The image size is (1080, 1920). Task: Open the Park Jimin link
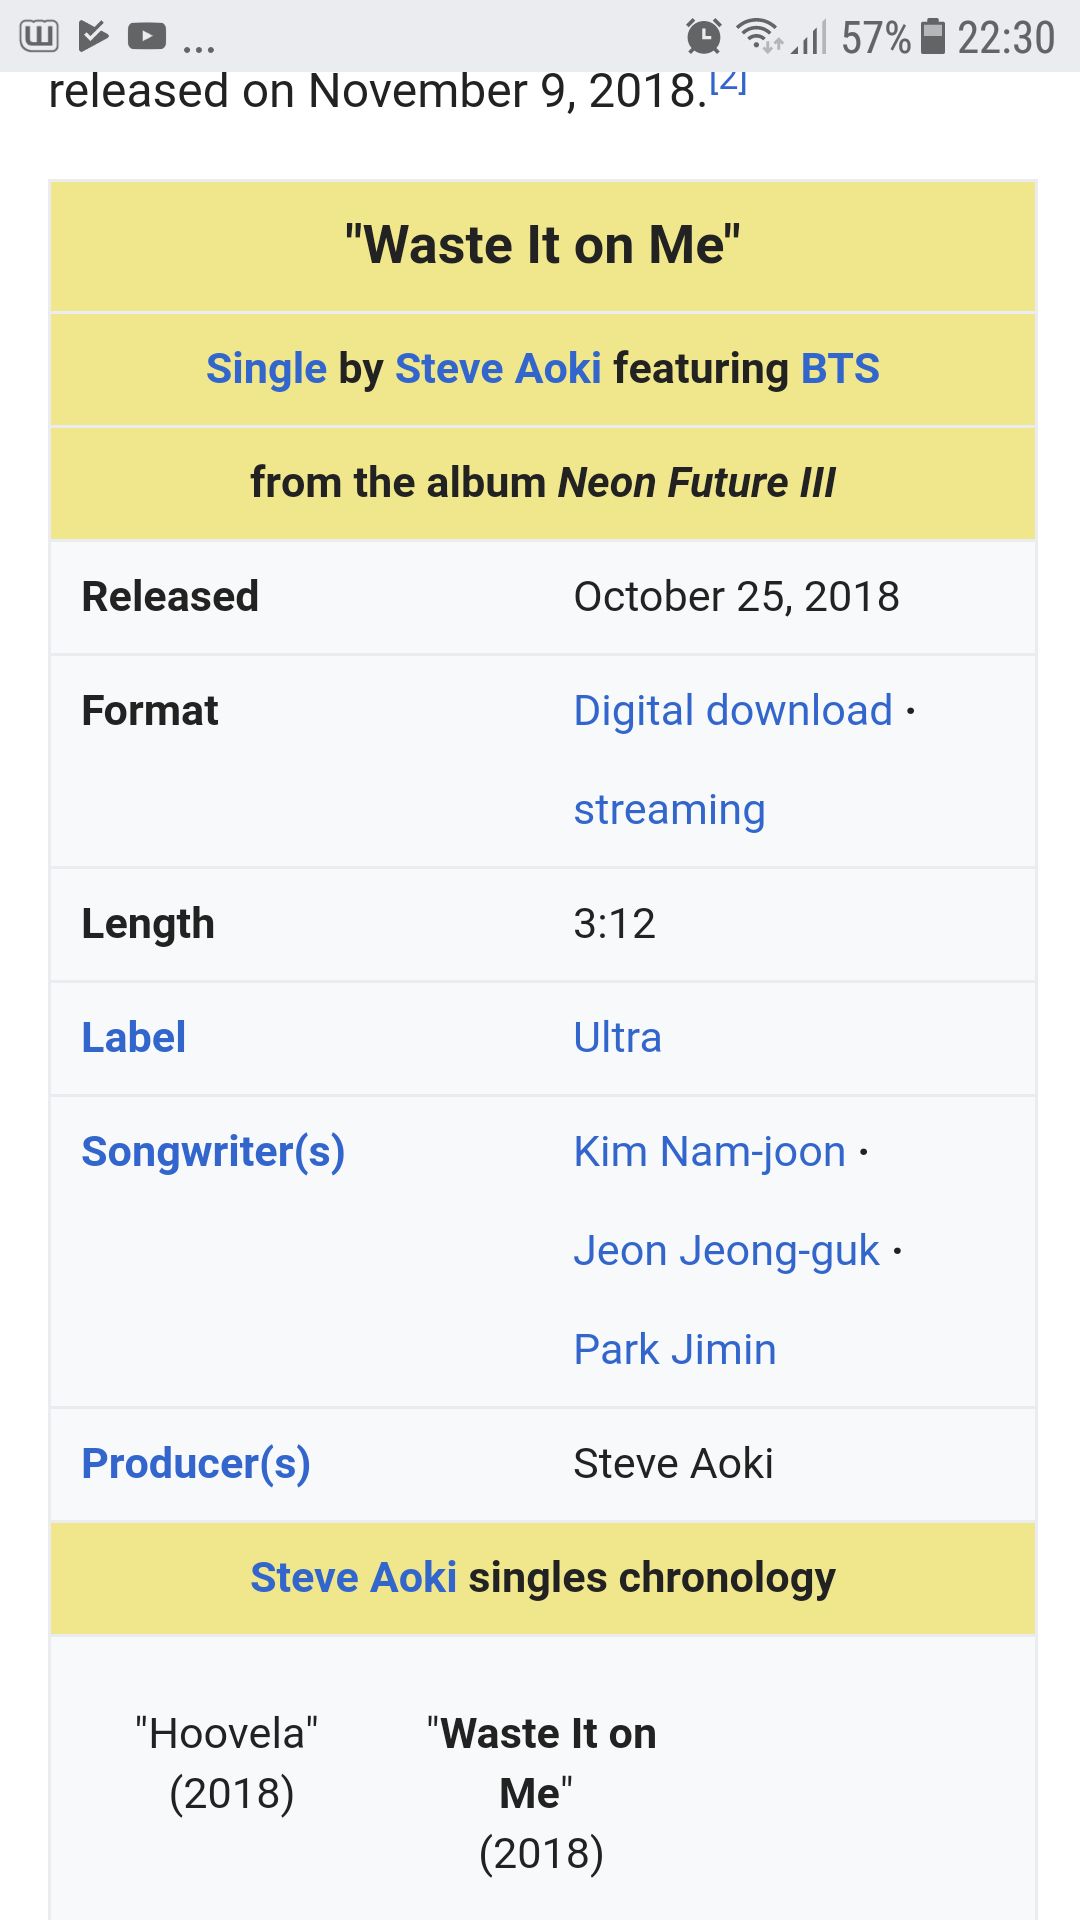tap(675, 1350)
